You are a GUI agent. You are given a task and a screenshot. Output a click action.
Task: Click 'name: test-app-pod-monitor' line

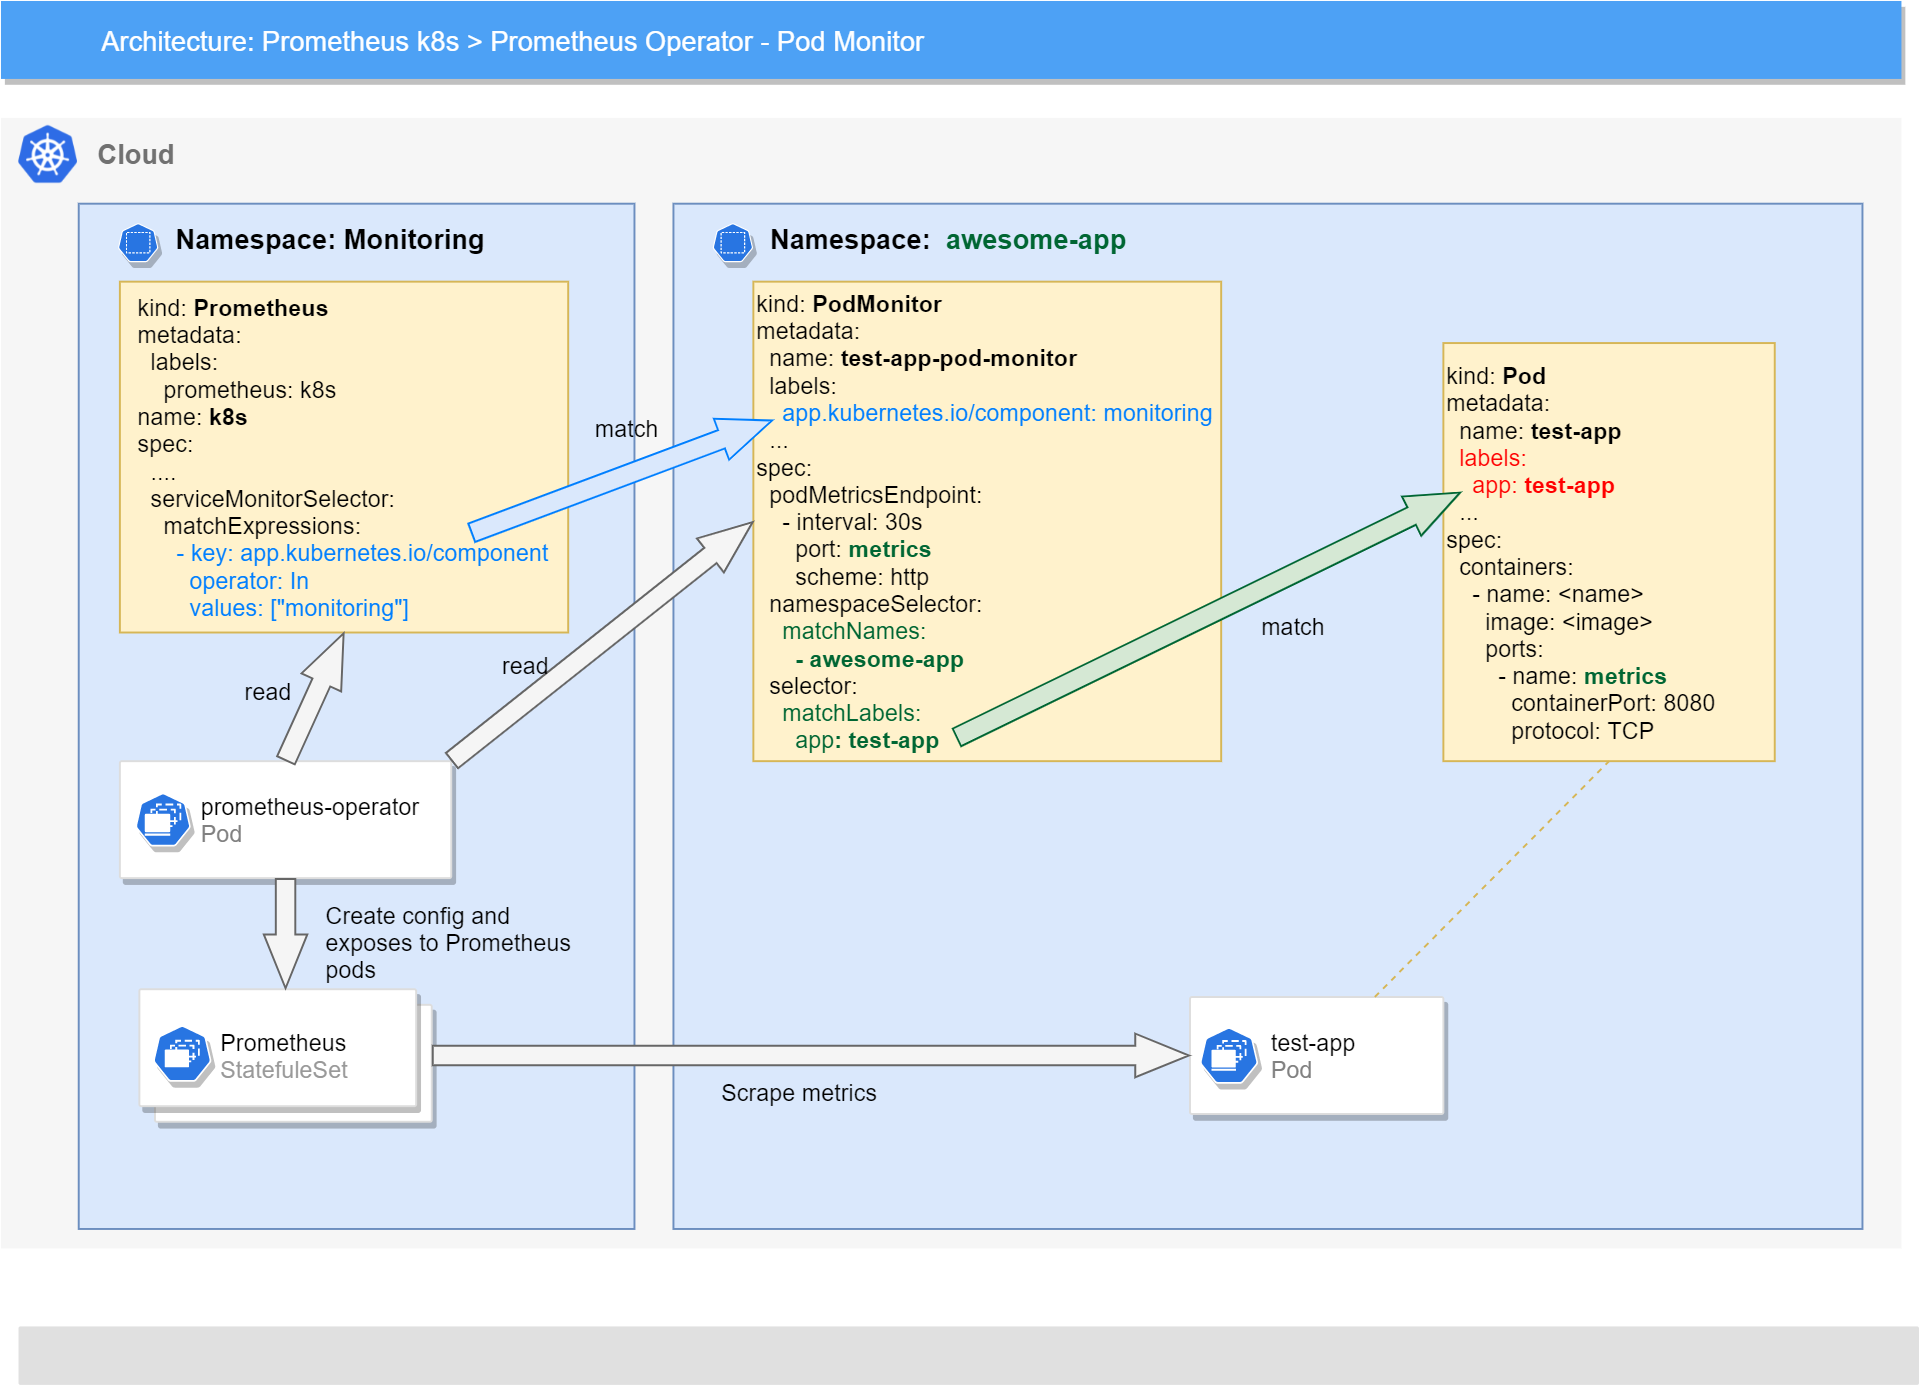(923, 358)
